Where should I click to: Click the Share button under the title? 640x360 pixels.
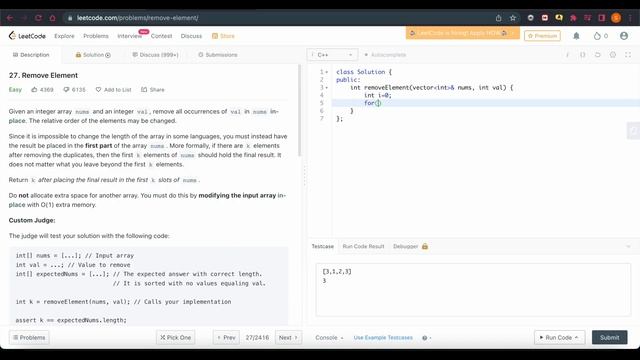coord(153,89)
